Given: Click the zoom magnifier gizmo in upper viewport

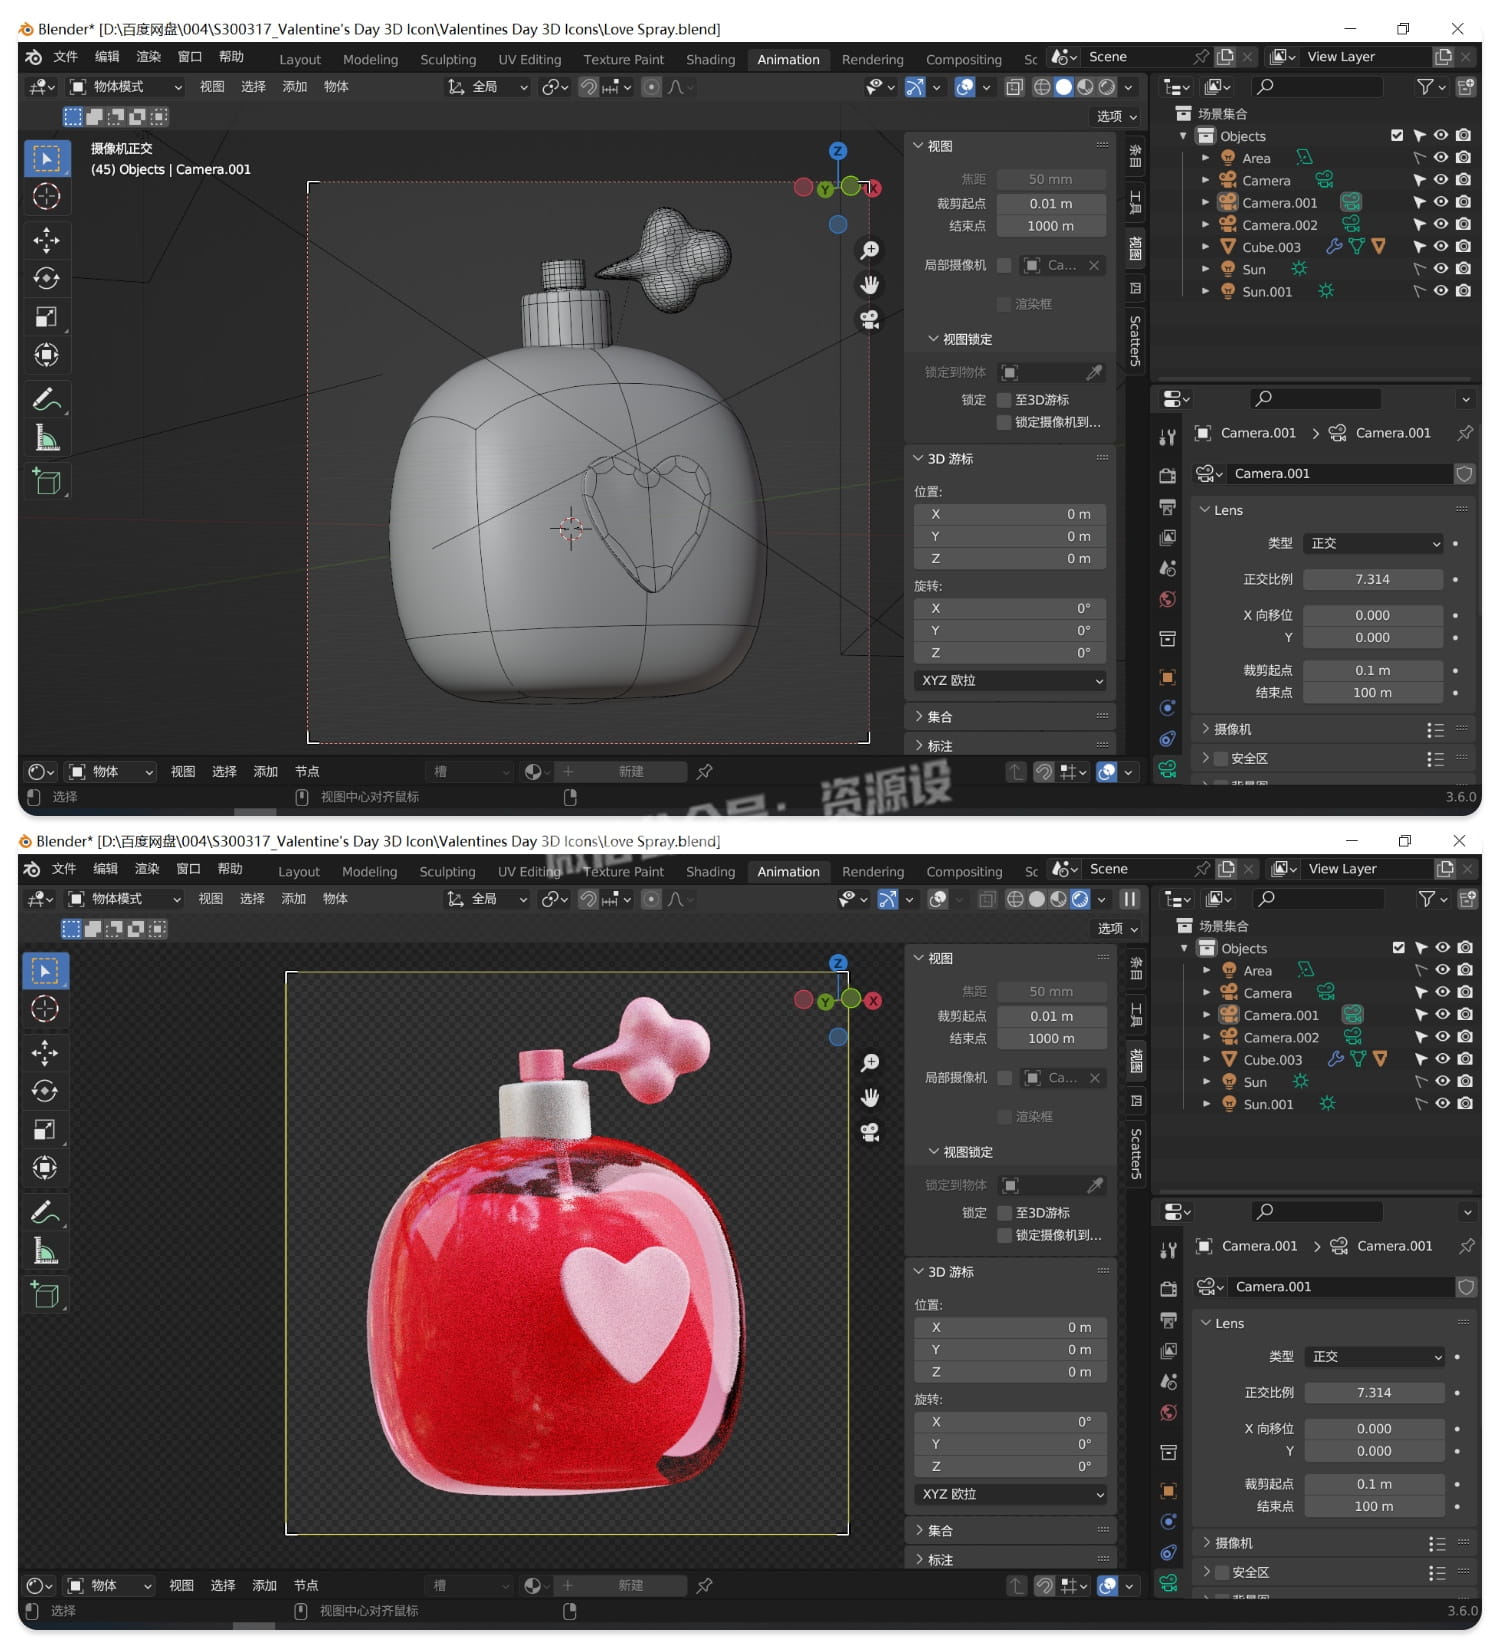Looking at the screenshot, I should coord(870,250).
